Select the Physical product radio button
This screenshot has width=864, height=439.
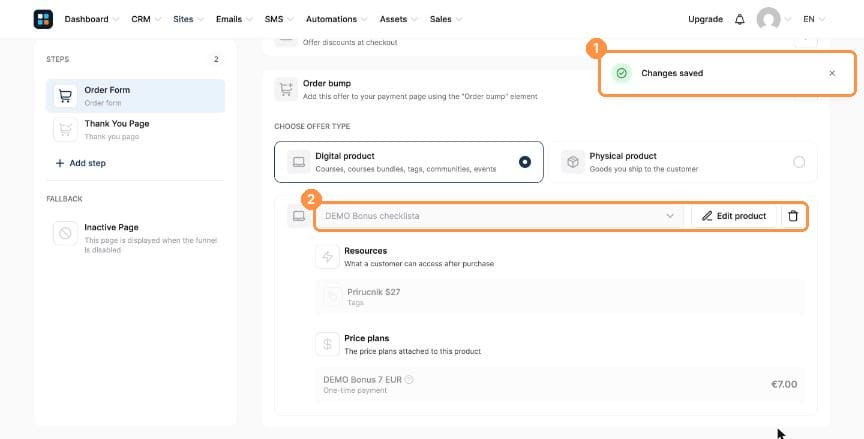click(799, 162)
